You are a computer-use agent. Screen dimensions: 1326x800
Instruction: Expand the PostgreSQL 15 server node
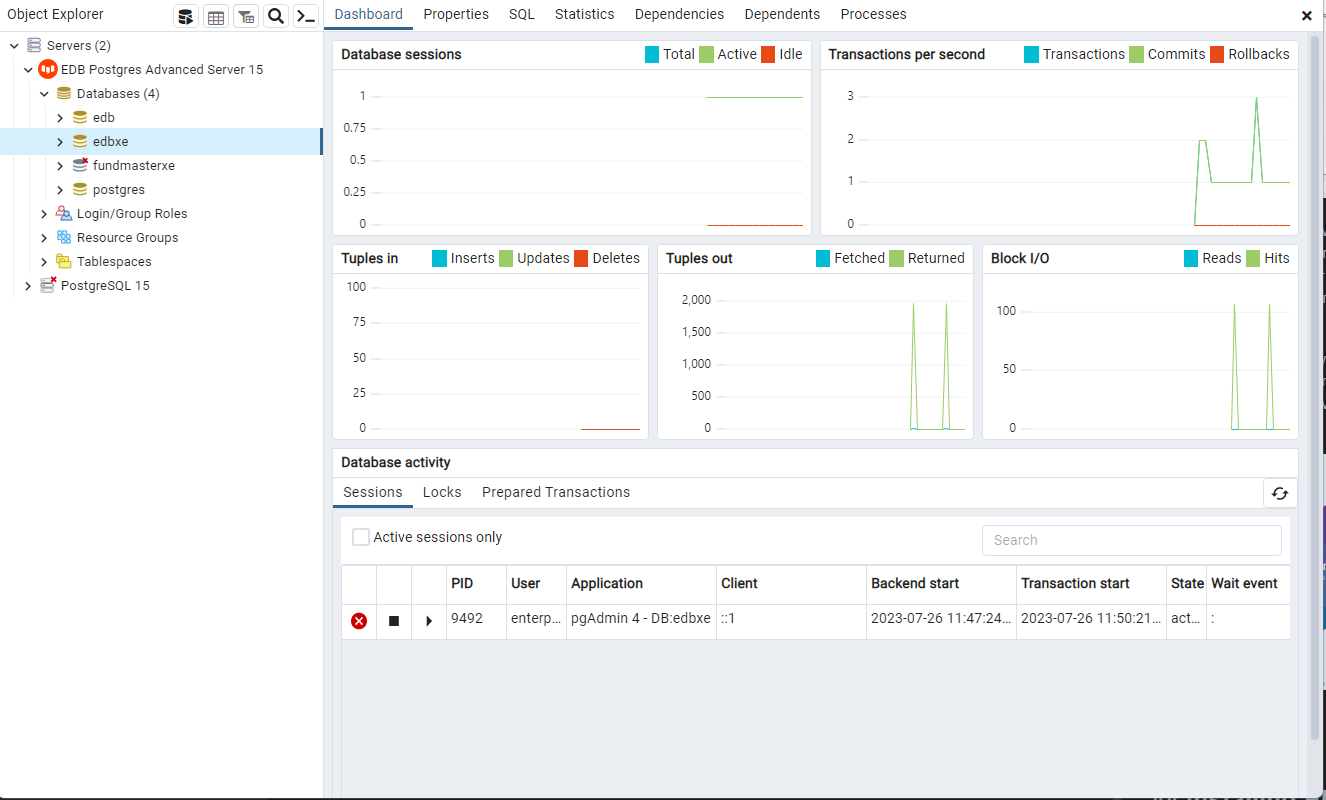[x=28, y=286]
